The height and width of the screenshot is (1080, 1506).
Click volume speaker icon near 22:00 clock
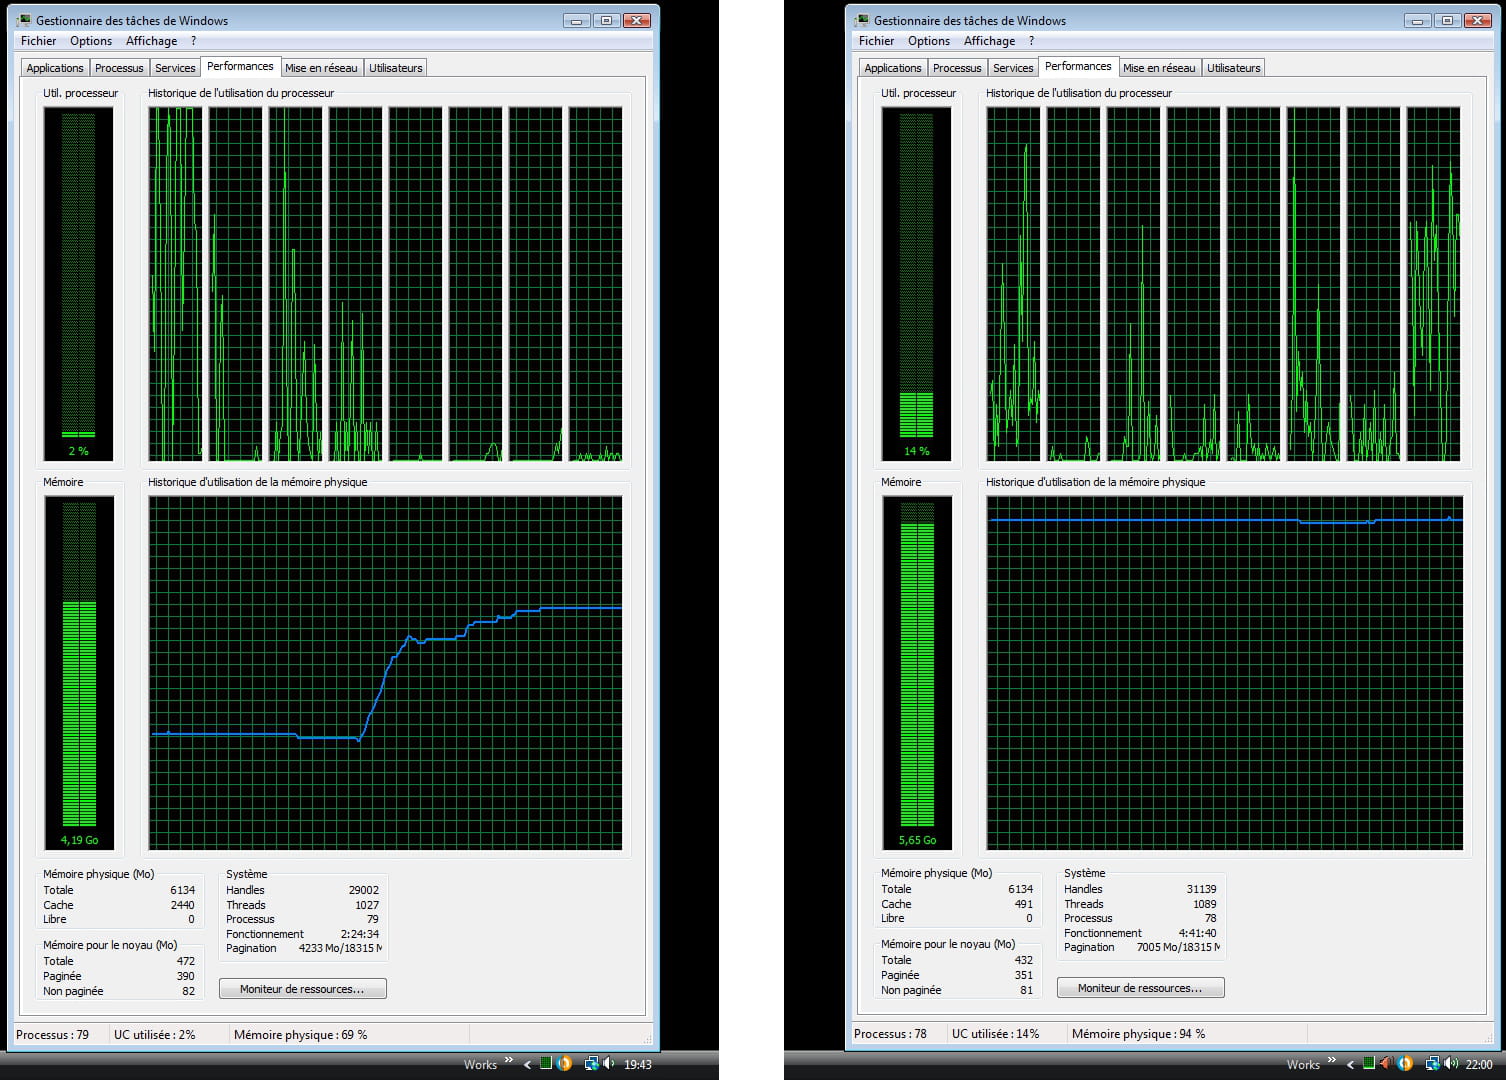coord(1450,1063)
